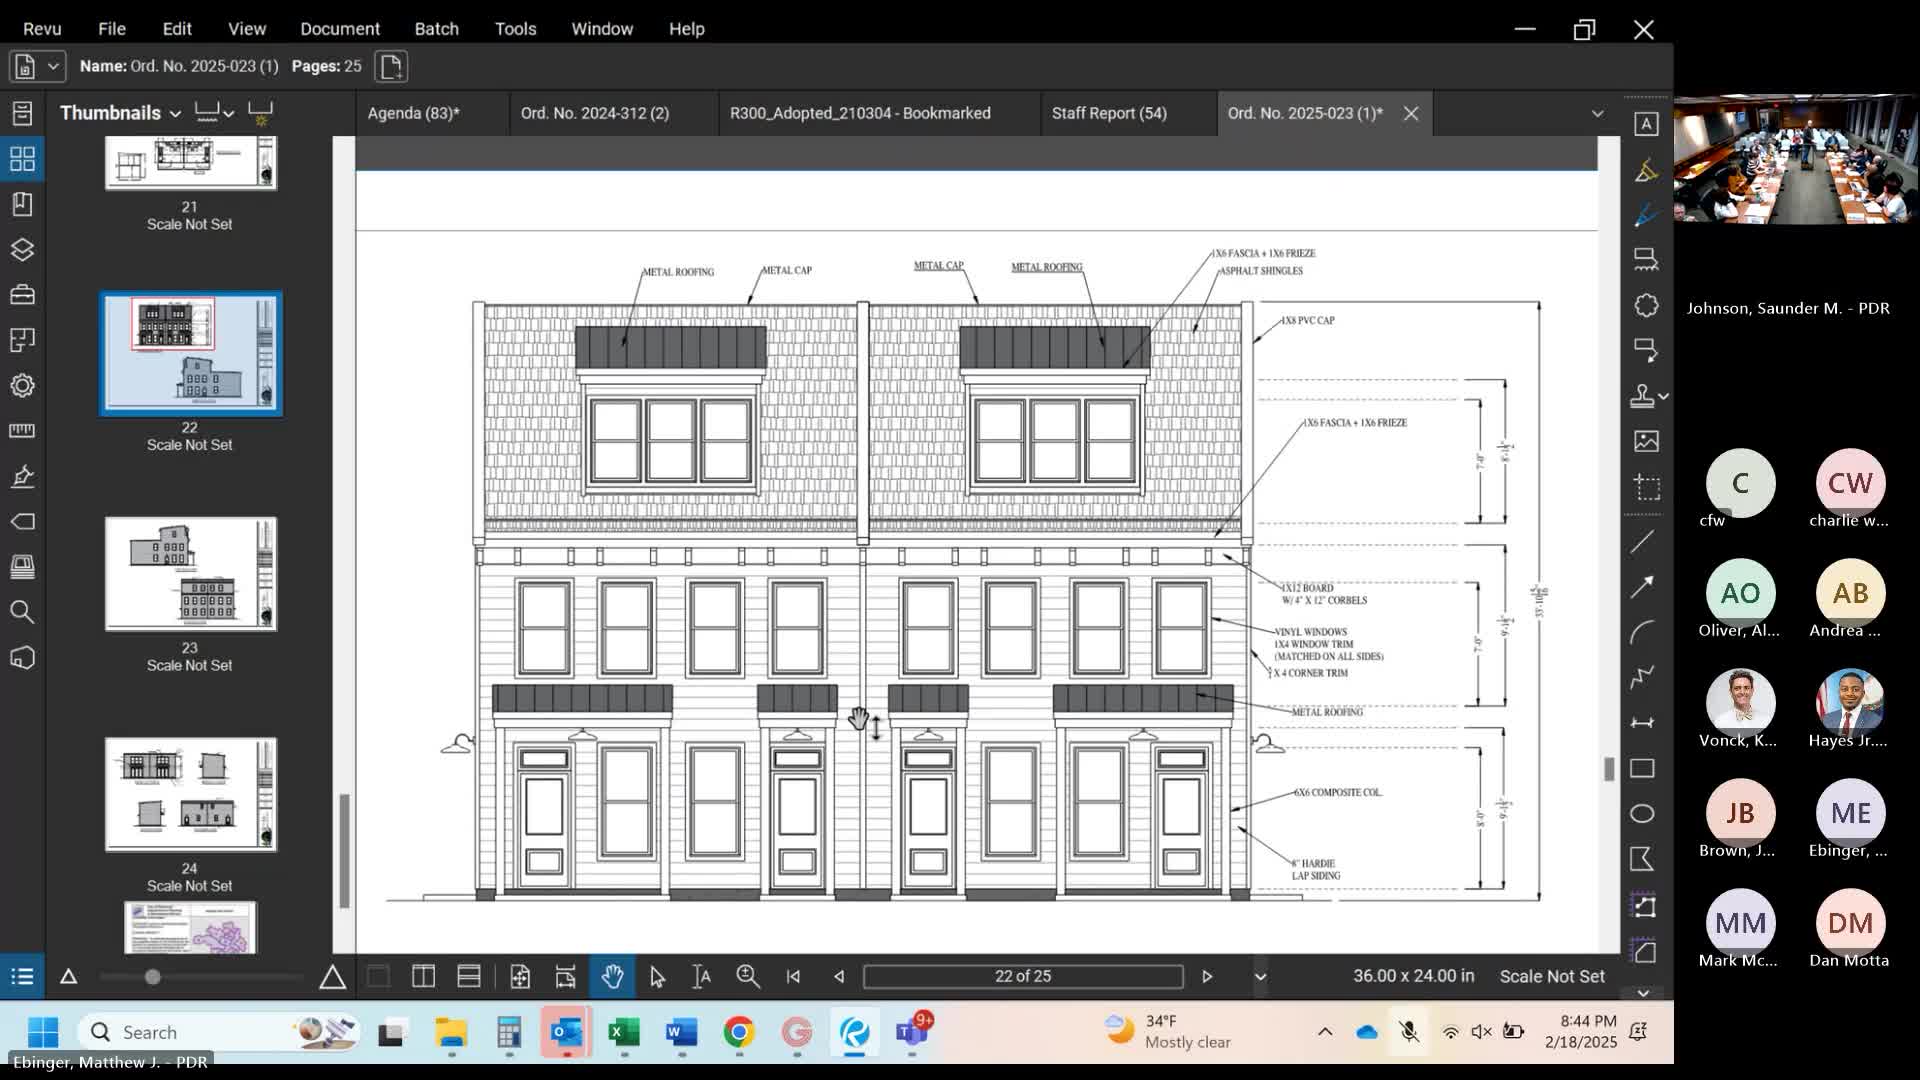This screenshot has width=1920, height=1080.
Task: Select the Arrow markup tool
Action: pos(1645,587)
